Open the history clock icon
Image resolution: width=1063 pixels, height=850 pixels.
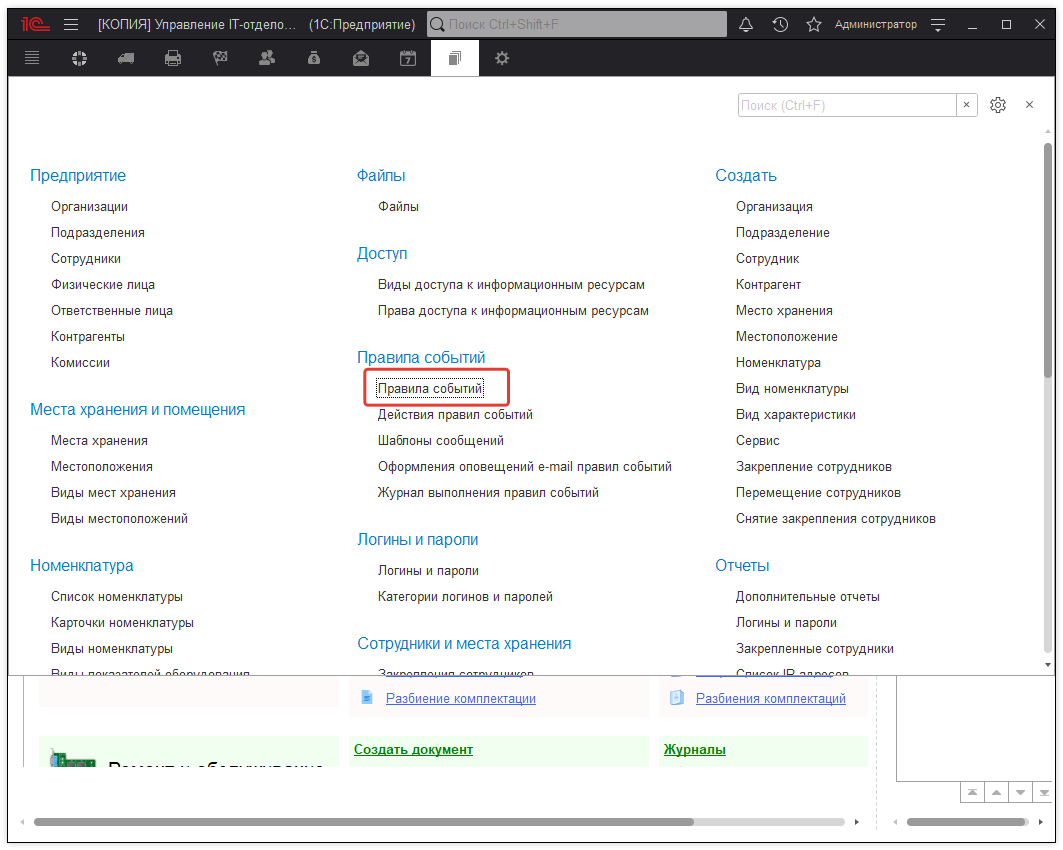(780, 24)
